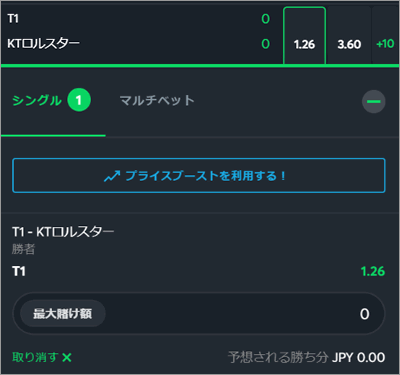Click the 勝者 market label in the slip
The width and height of the screenshot is (400, 375).
[x=23, y=249]
